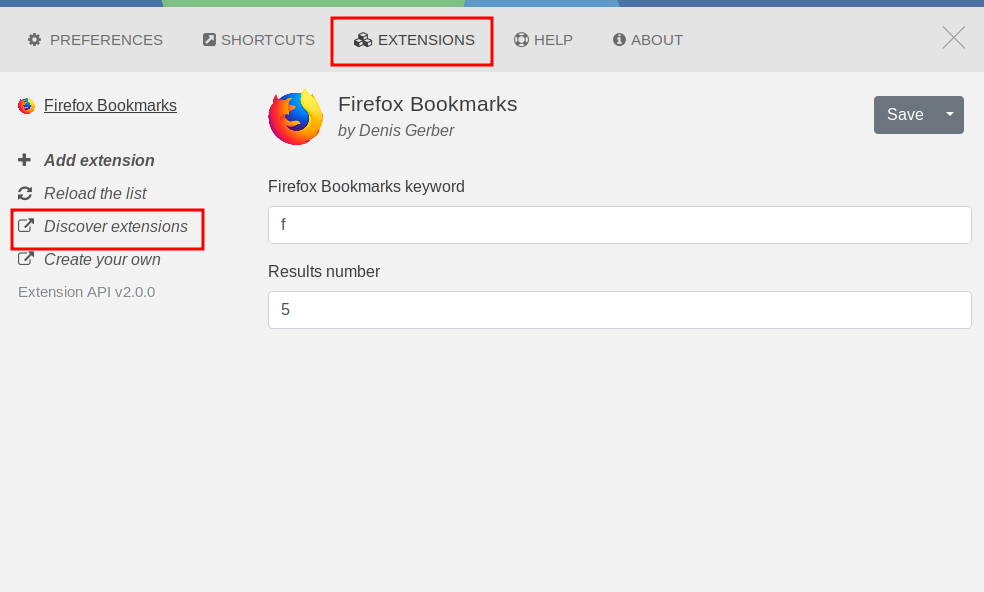Viewport: 984px width, 592px height.
Task: Click the lifebuoy icon on the Help tab
Action: pyautogui.click(x=521, y=40)
